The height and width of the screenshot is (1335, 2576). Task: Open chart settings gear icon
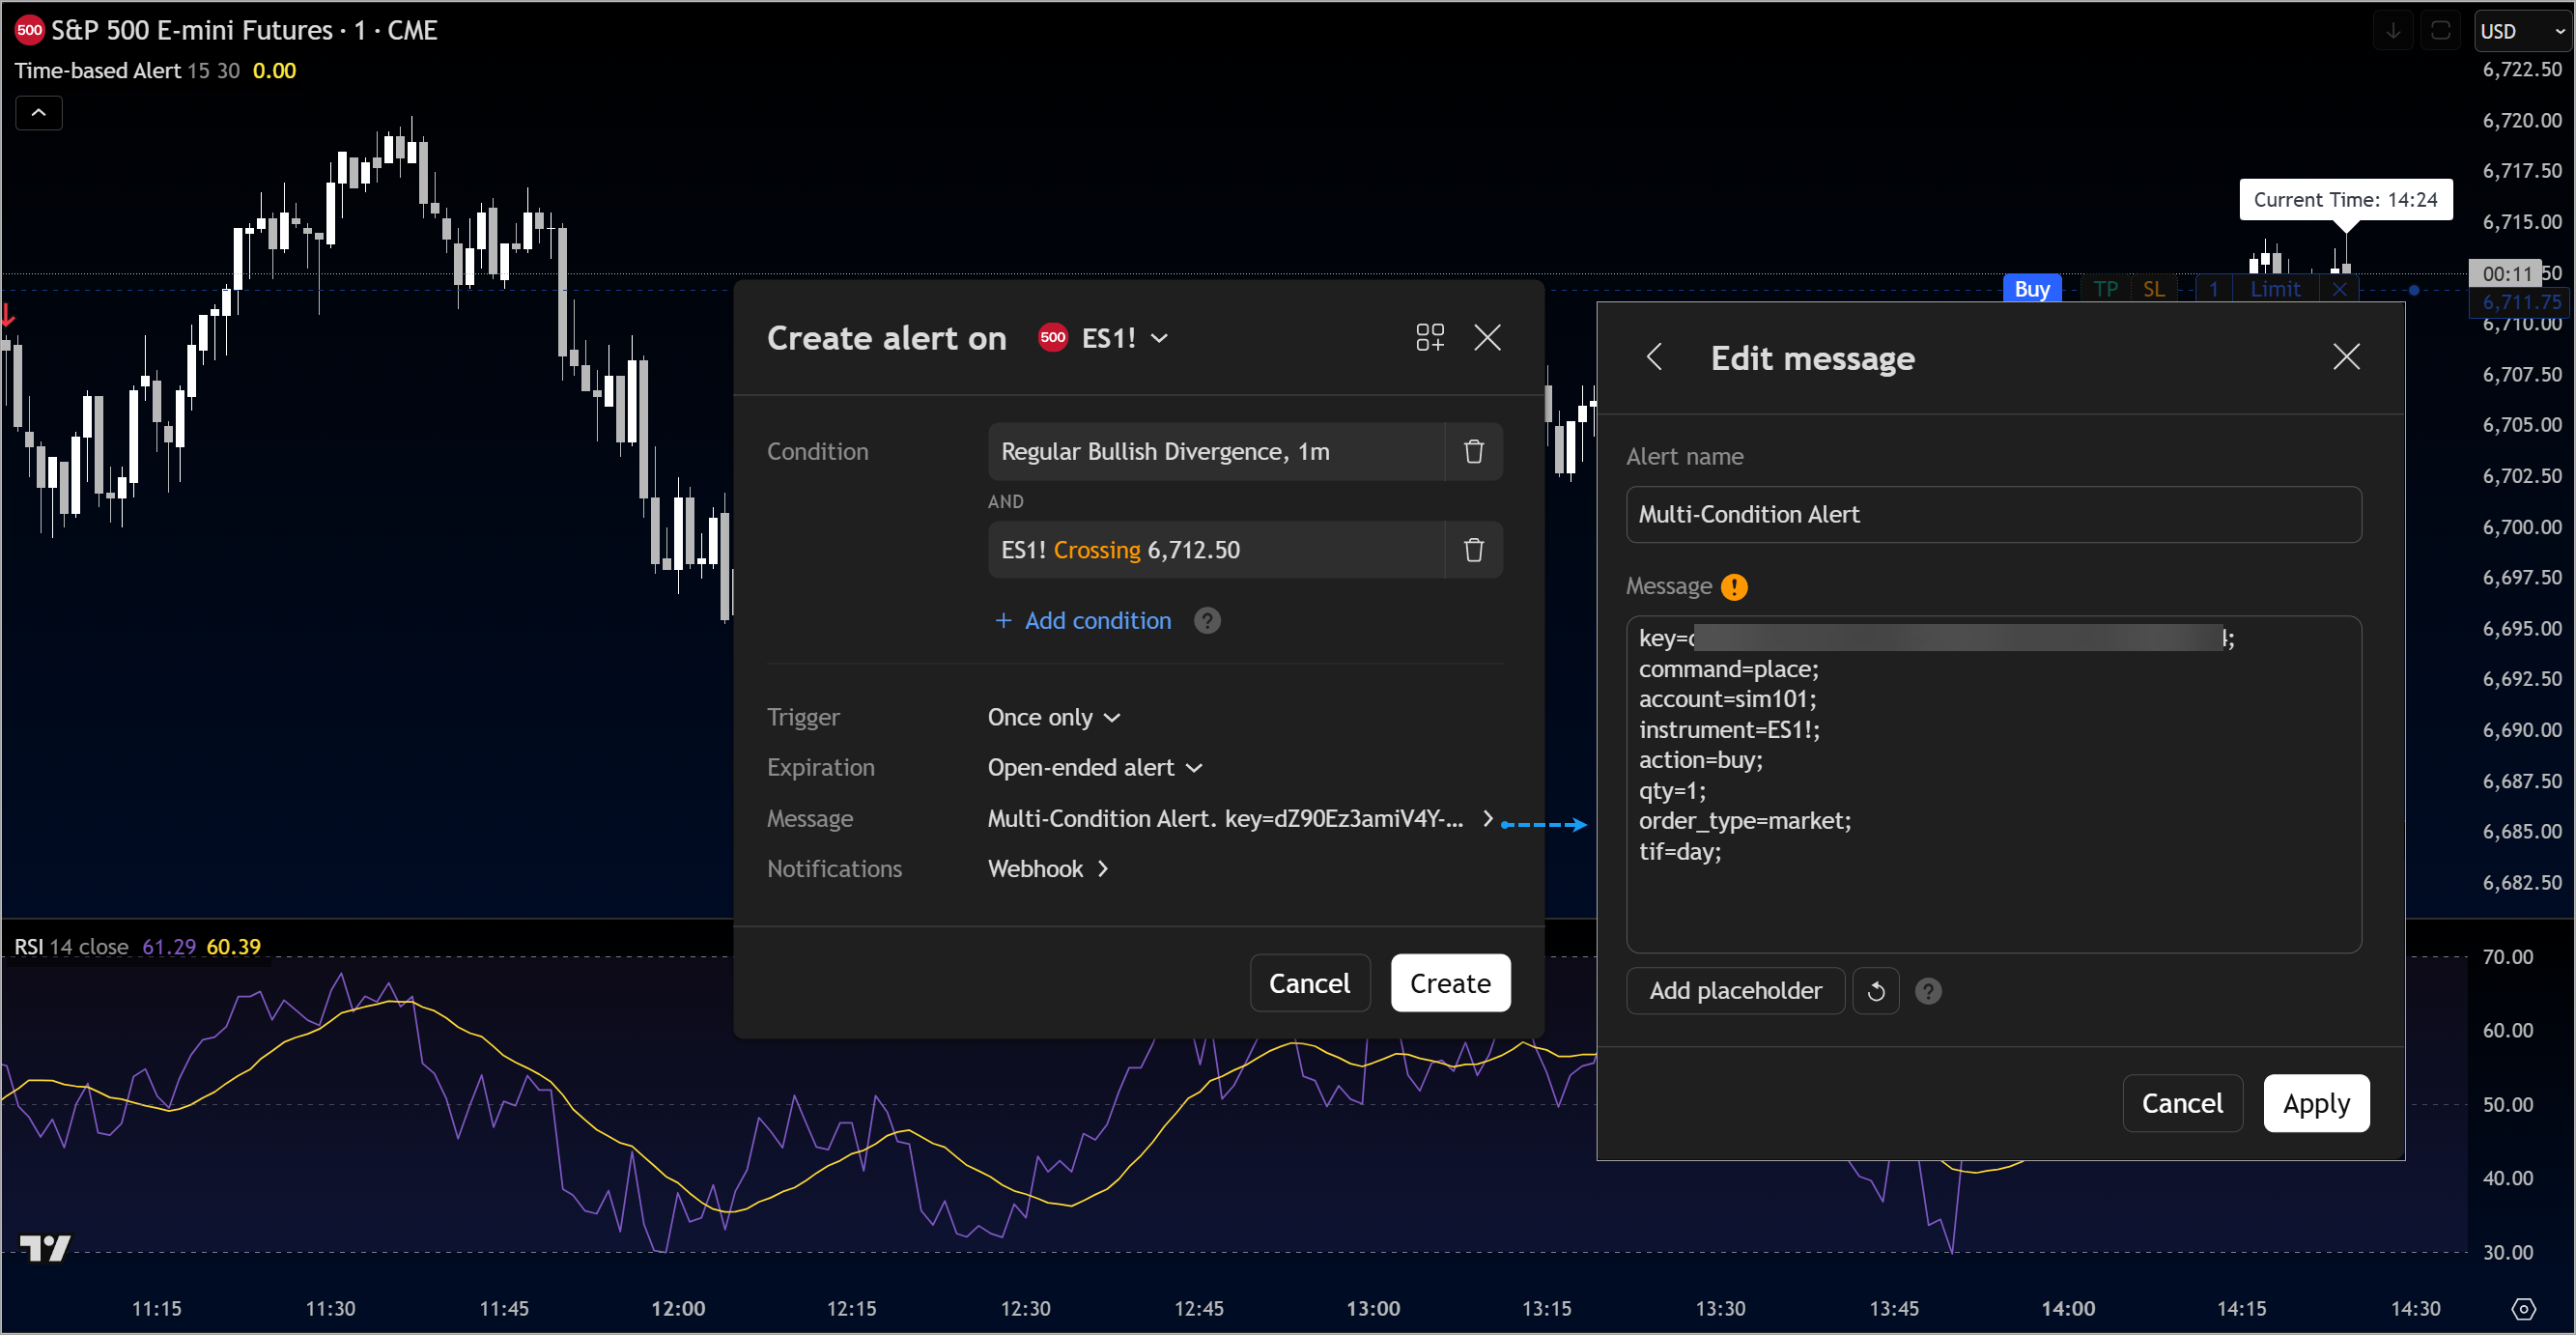pos(2522,1308)
